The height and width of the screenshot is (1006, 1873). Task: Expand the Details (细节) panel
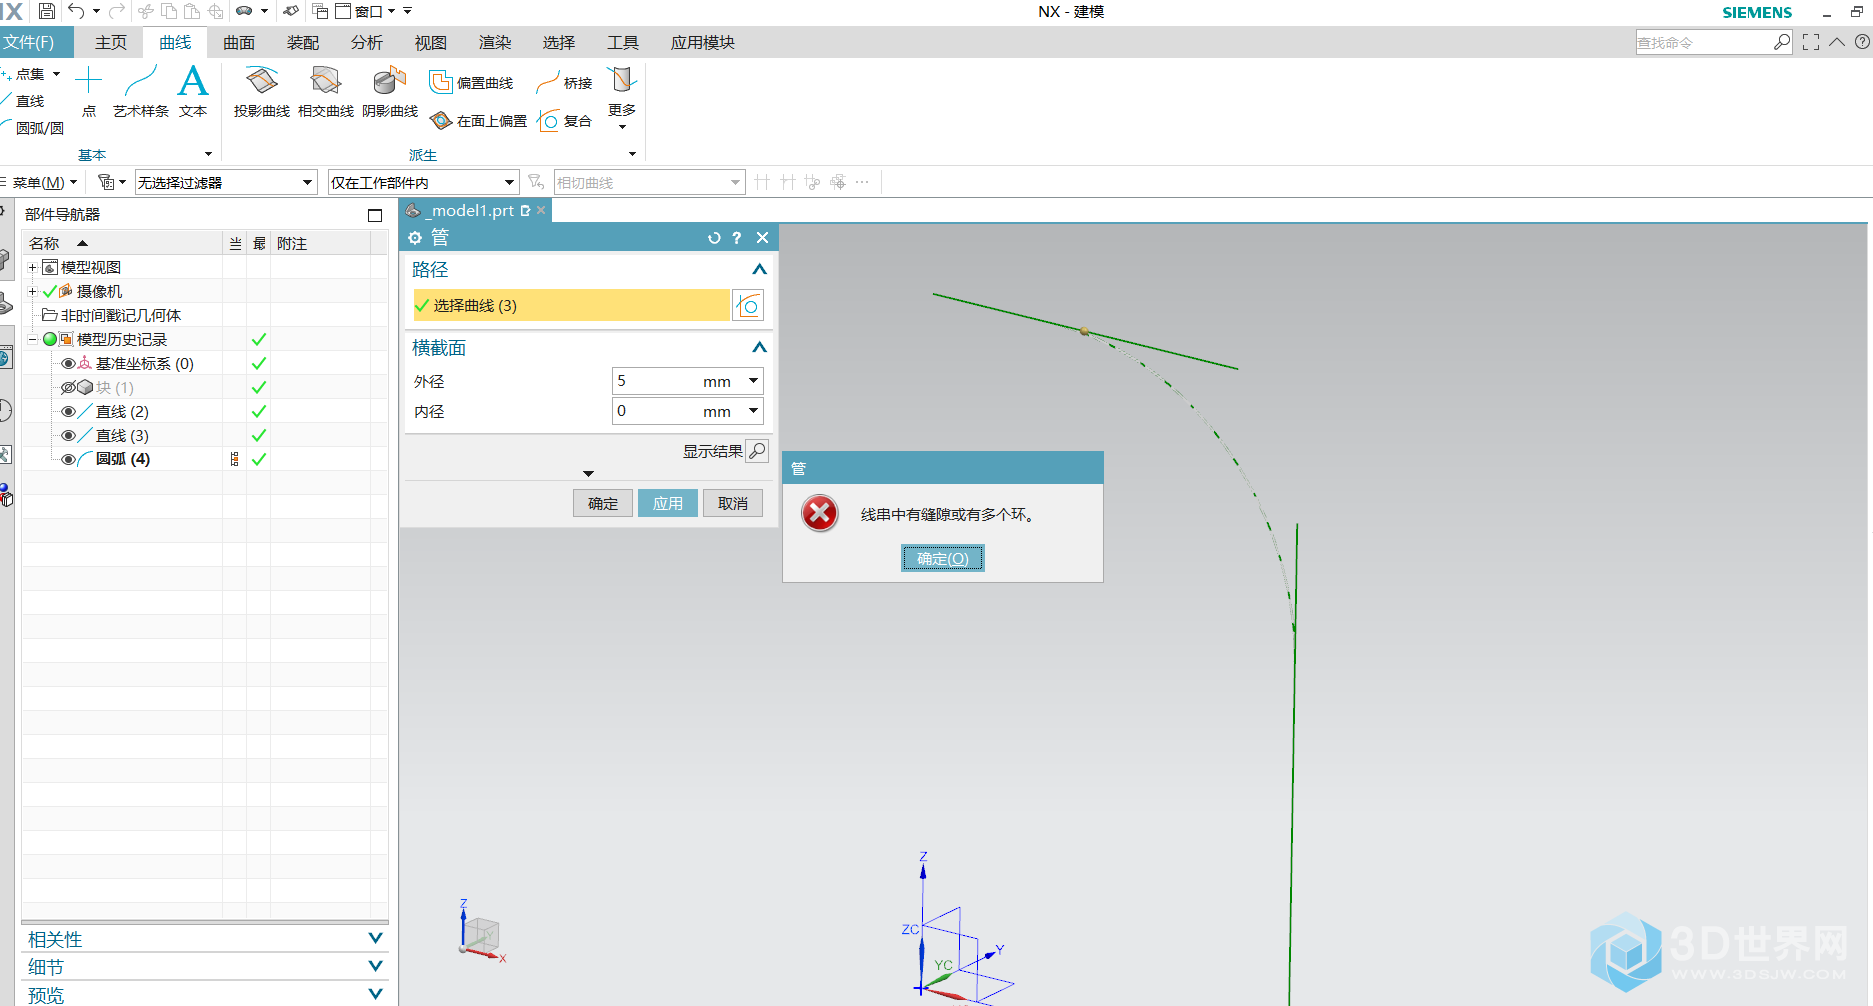(375, 966)
